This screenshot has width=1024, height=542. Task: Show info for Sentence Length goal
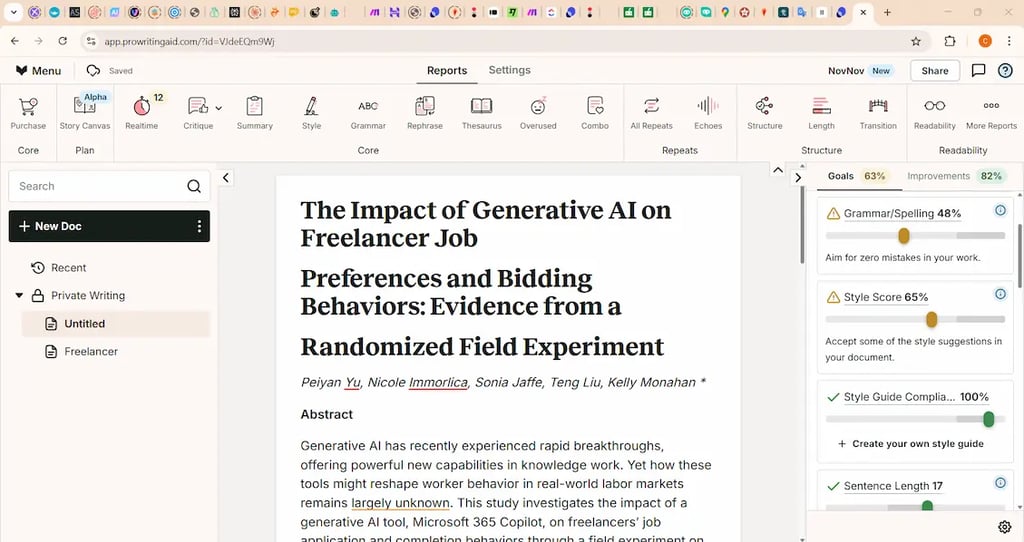pos(1000,483)
